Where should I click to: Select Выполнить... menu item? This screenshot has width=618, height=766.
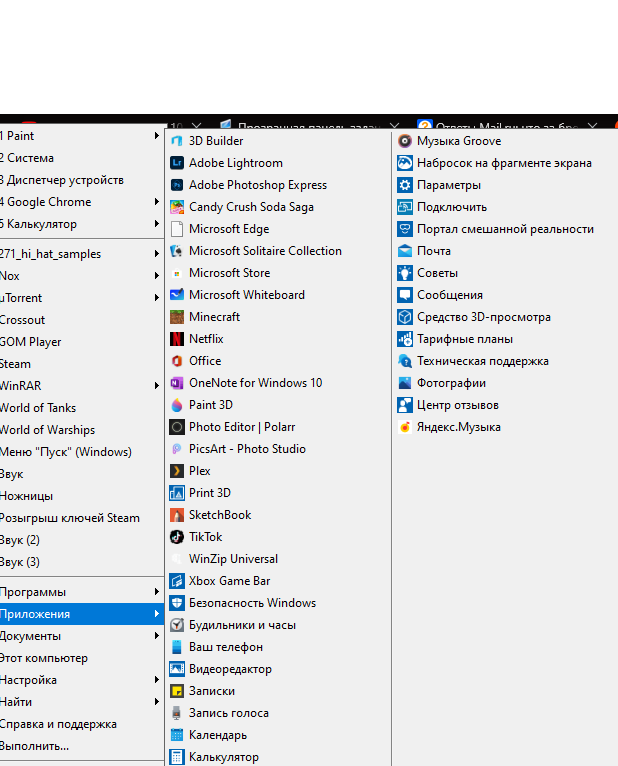click(x=82, y=746)
